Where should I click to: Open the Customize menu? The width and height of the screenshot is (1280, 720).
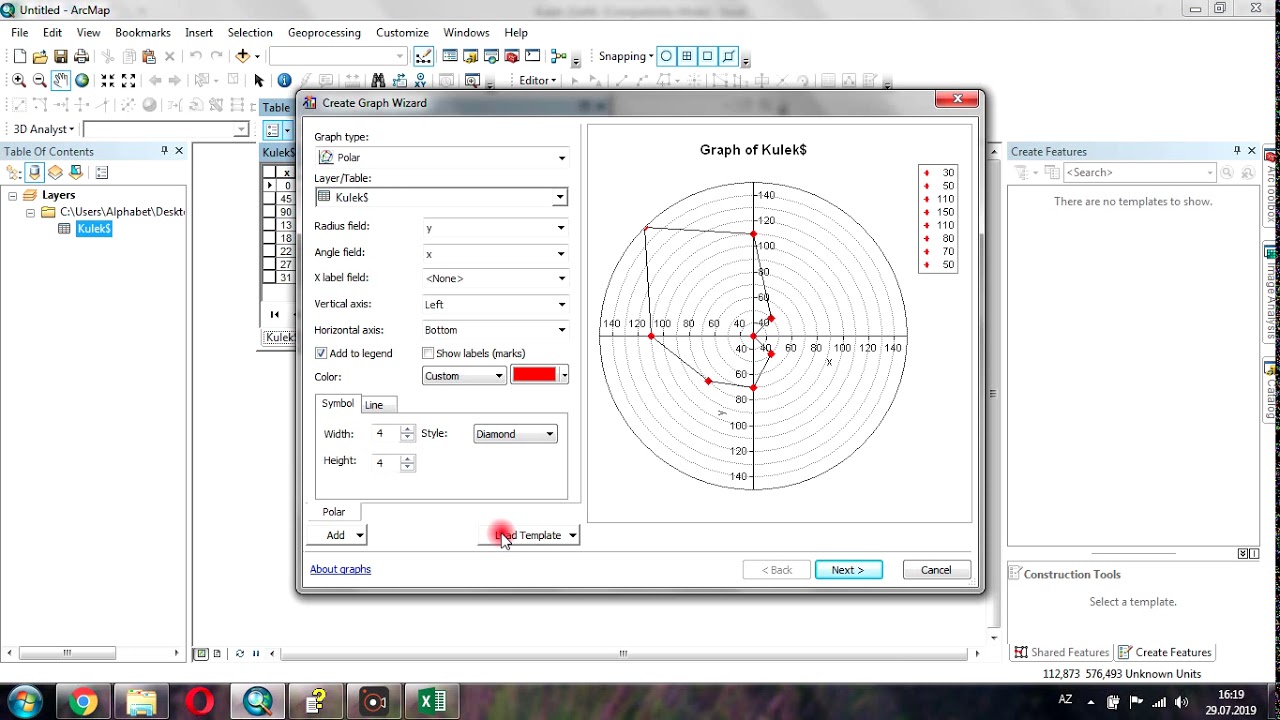pyautogui.click(x=402, y=33)
